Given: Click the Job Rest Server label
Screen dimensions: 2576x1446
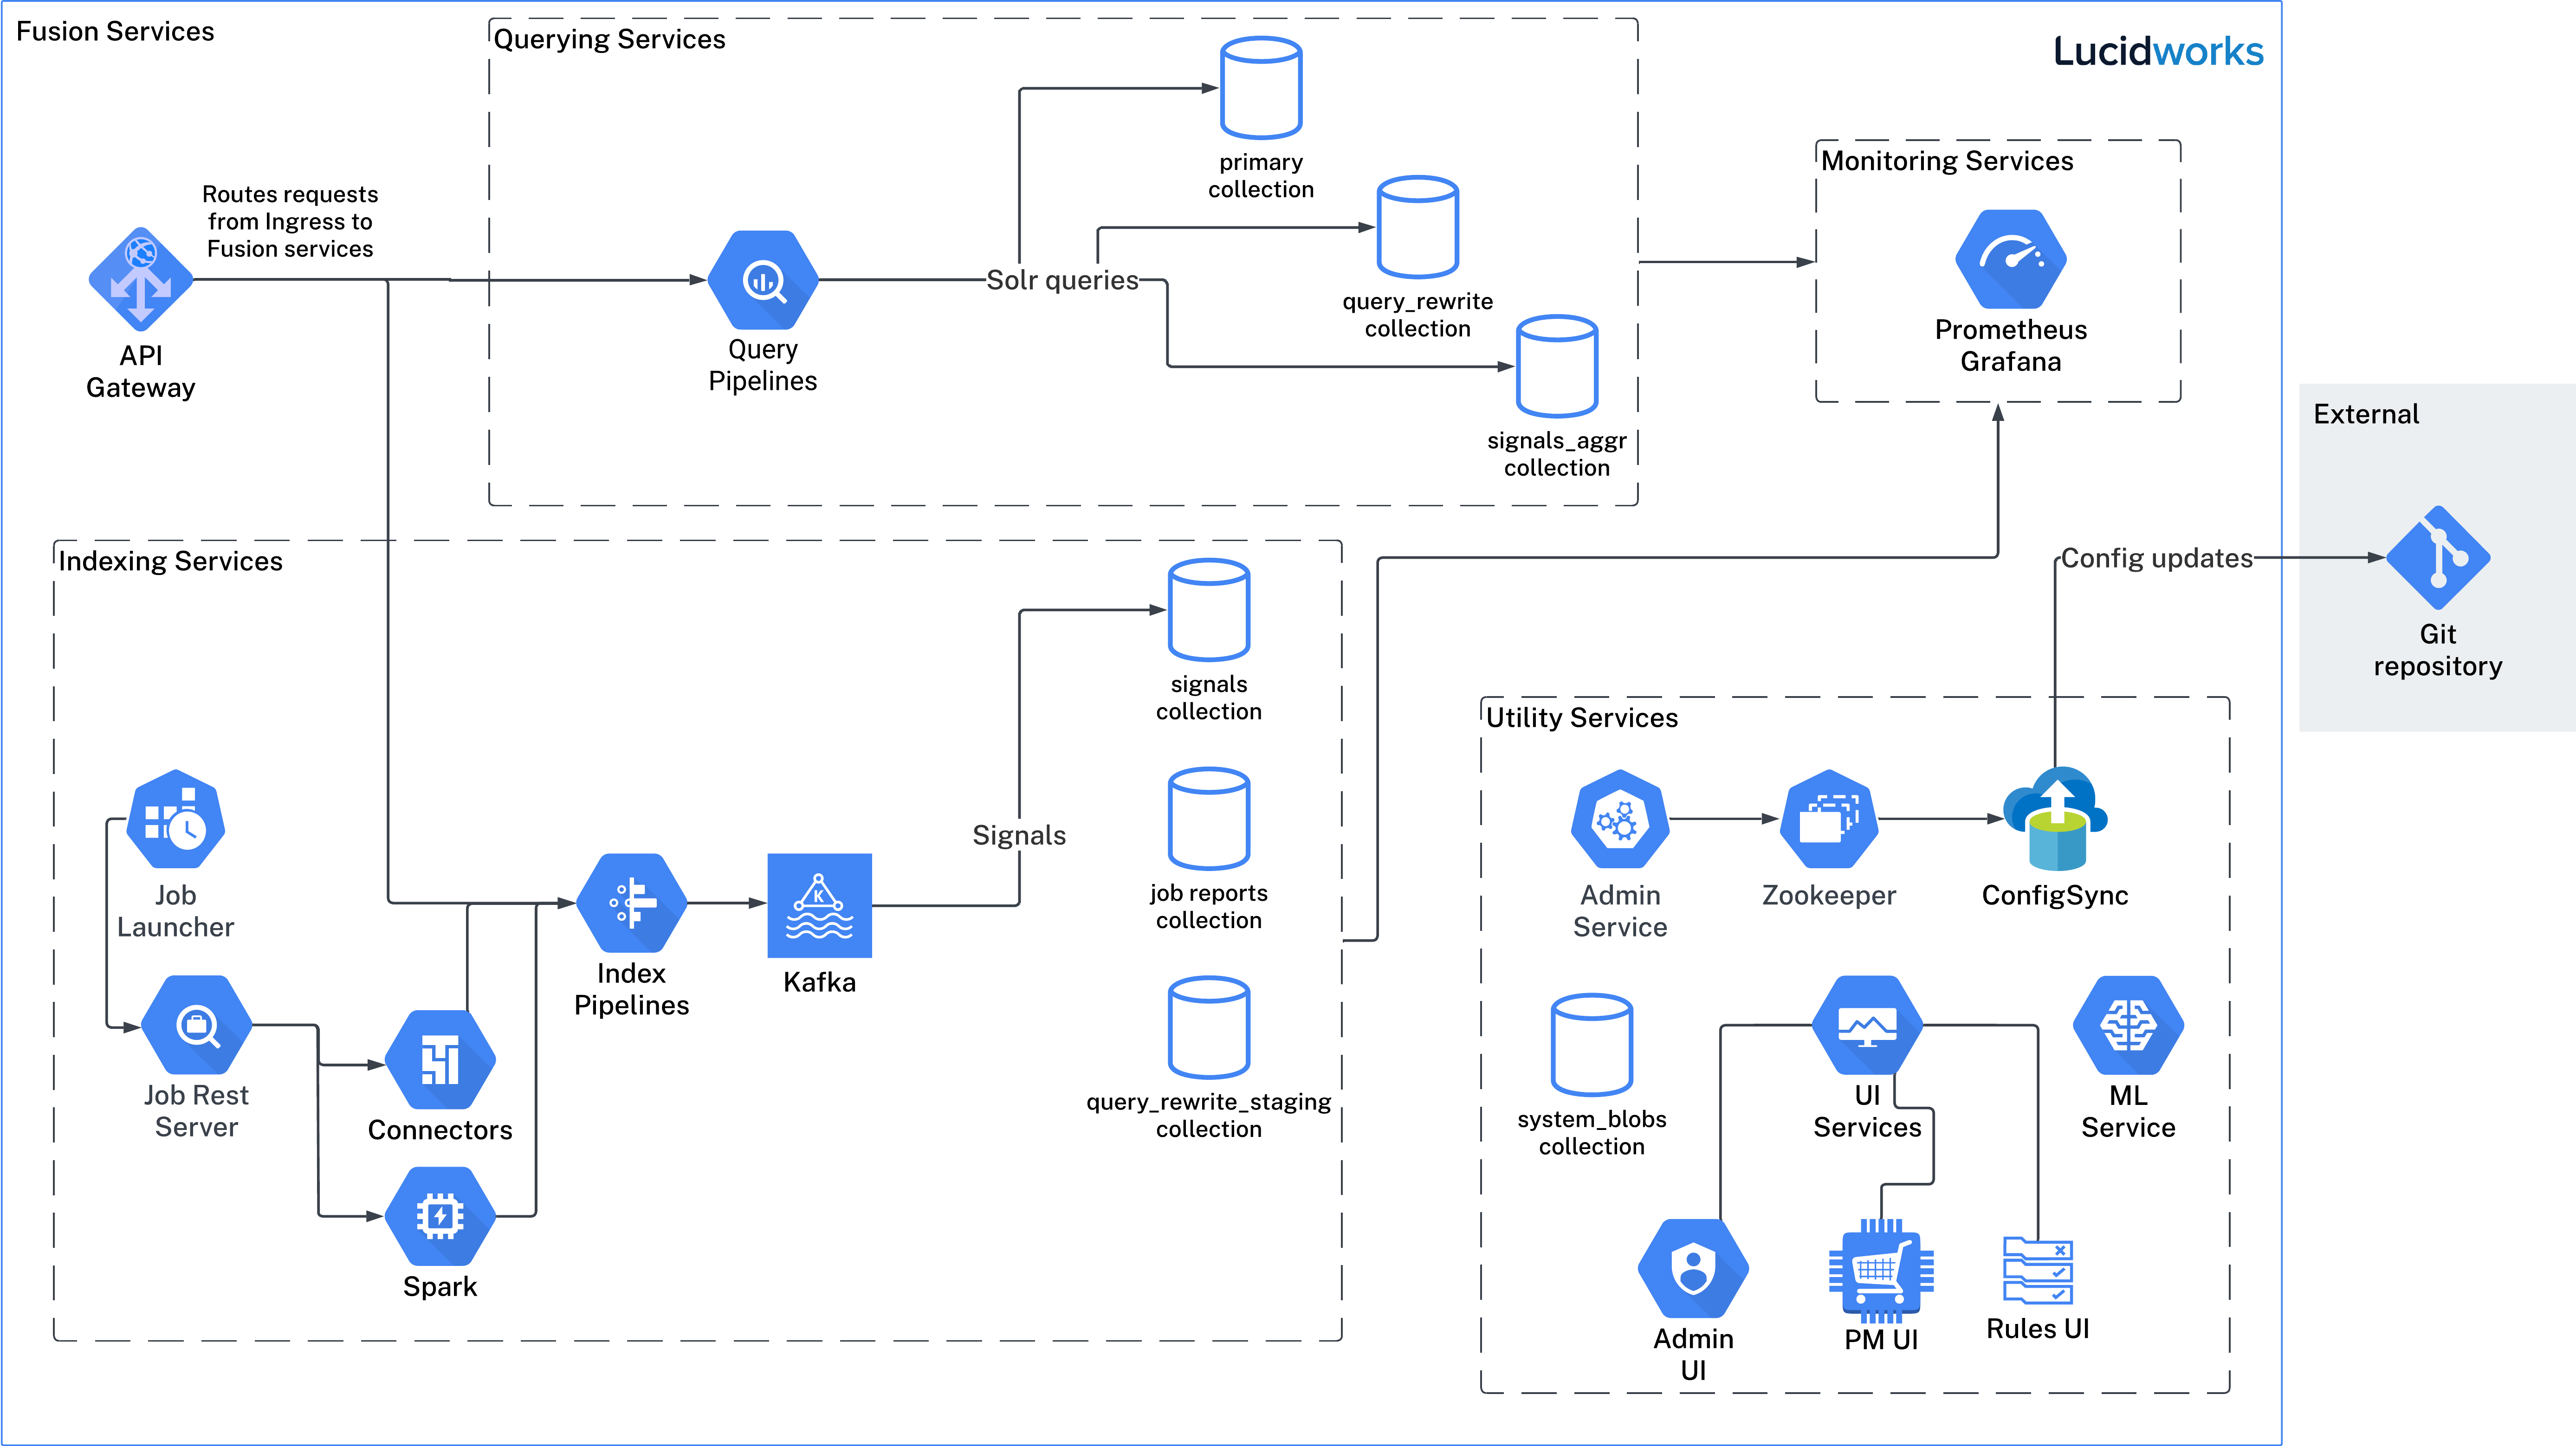Looking at the screenshot, I should (x=196, y=1111).
